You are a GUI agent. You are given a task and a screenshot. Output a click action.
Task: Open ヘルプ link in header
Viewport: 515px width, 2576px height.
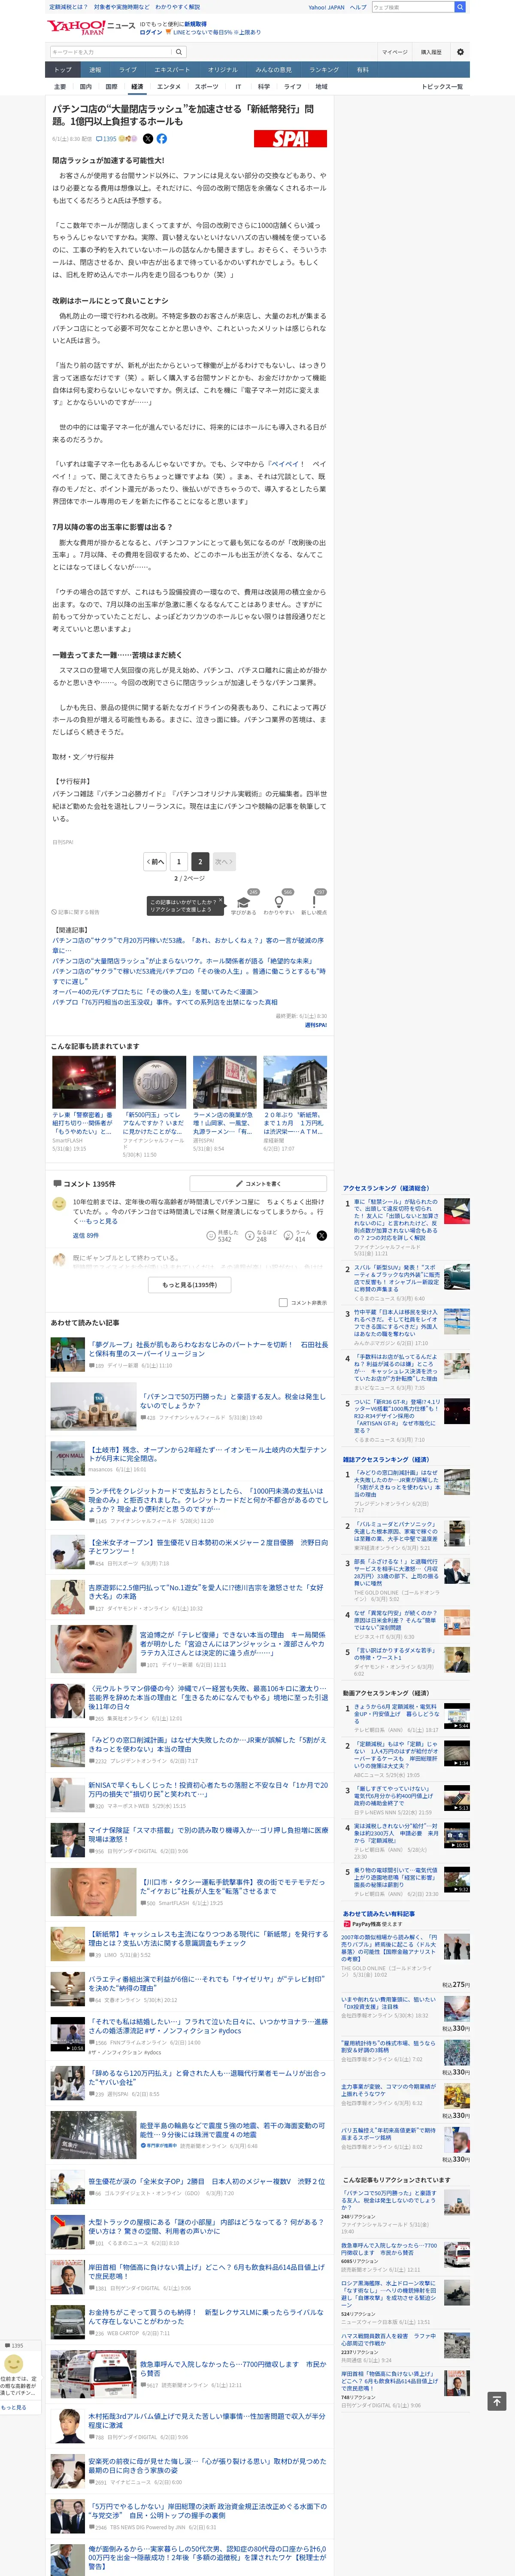(x=357, y=7)
